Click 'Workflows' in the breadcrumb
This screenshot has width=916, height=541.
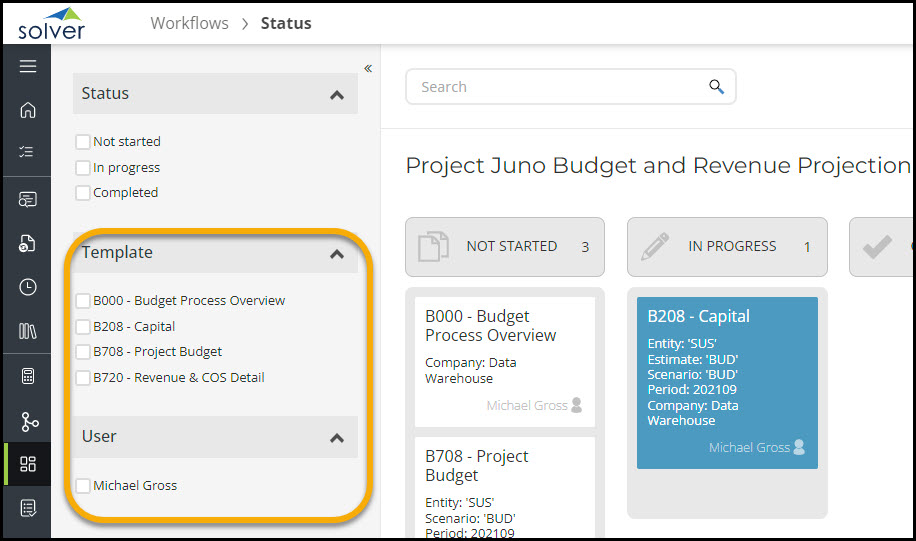tap(189, 23)
